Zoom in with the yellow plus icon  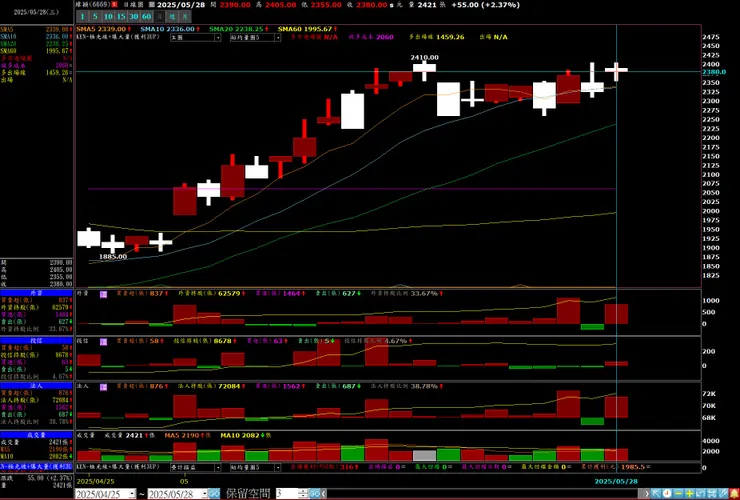[x=690, y=494]
